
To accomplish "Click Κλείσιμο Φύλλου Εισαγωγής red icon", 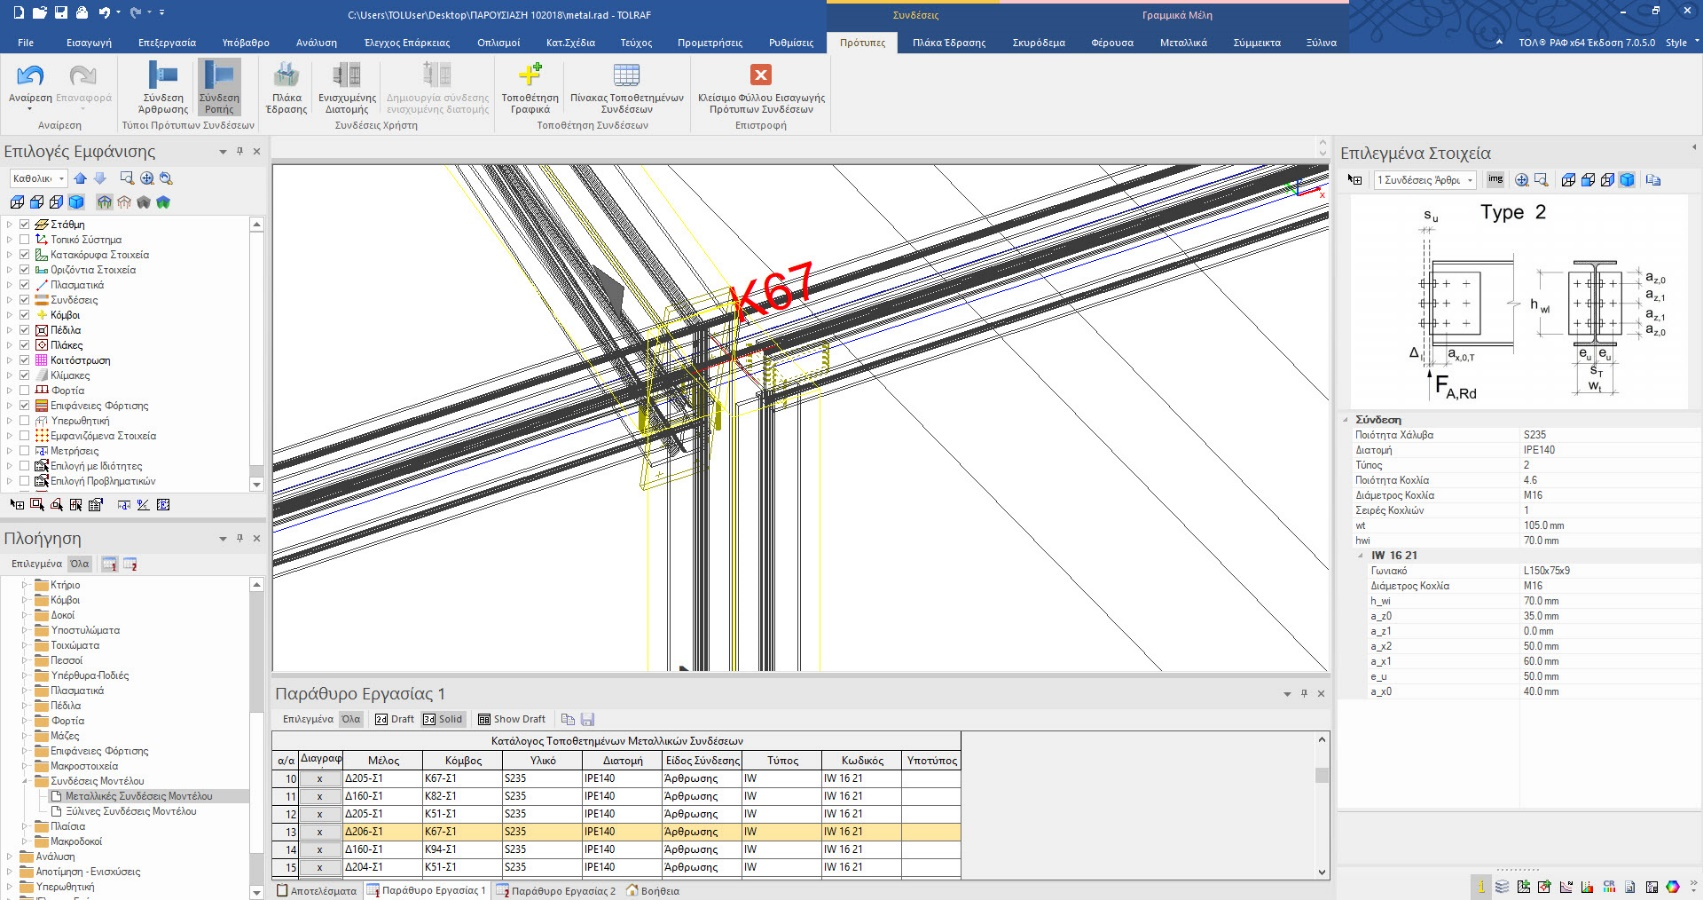I will (761, 76).
